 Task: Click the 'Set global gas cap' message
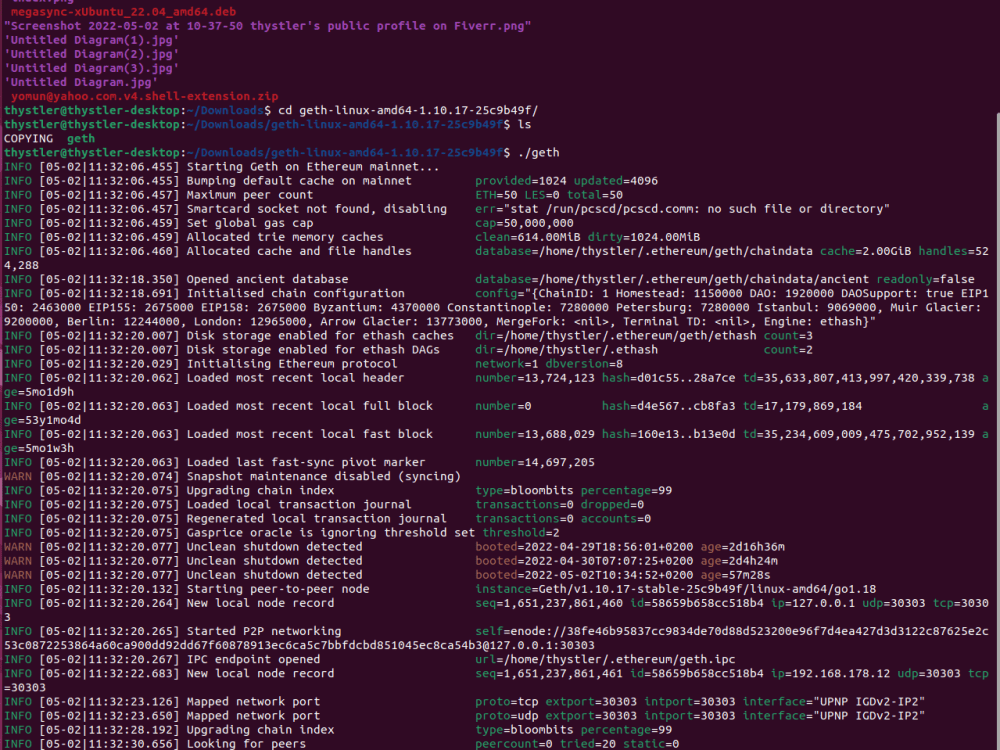tap(249, 223)
